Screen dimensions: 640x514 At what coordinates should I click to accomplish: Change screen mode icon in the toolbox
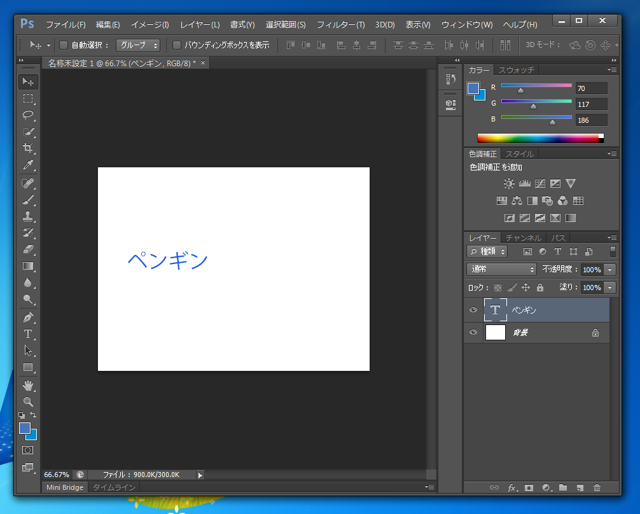28,467
